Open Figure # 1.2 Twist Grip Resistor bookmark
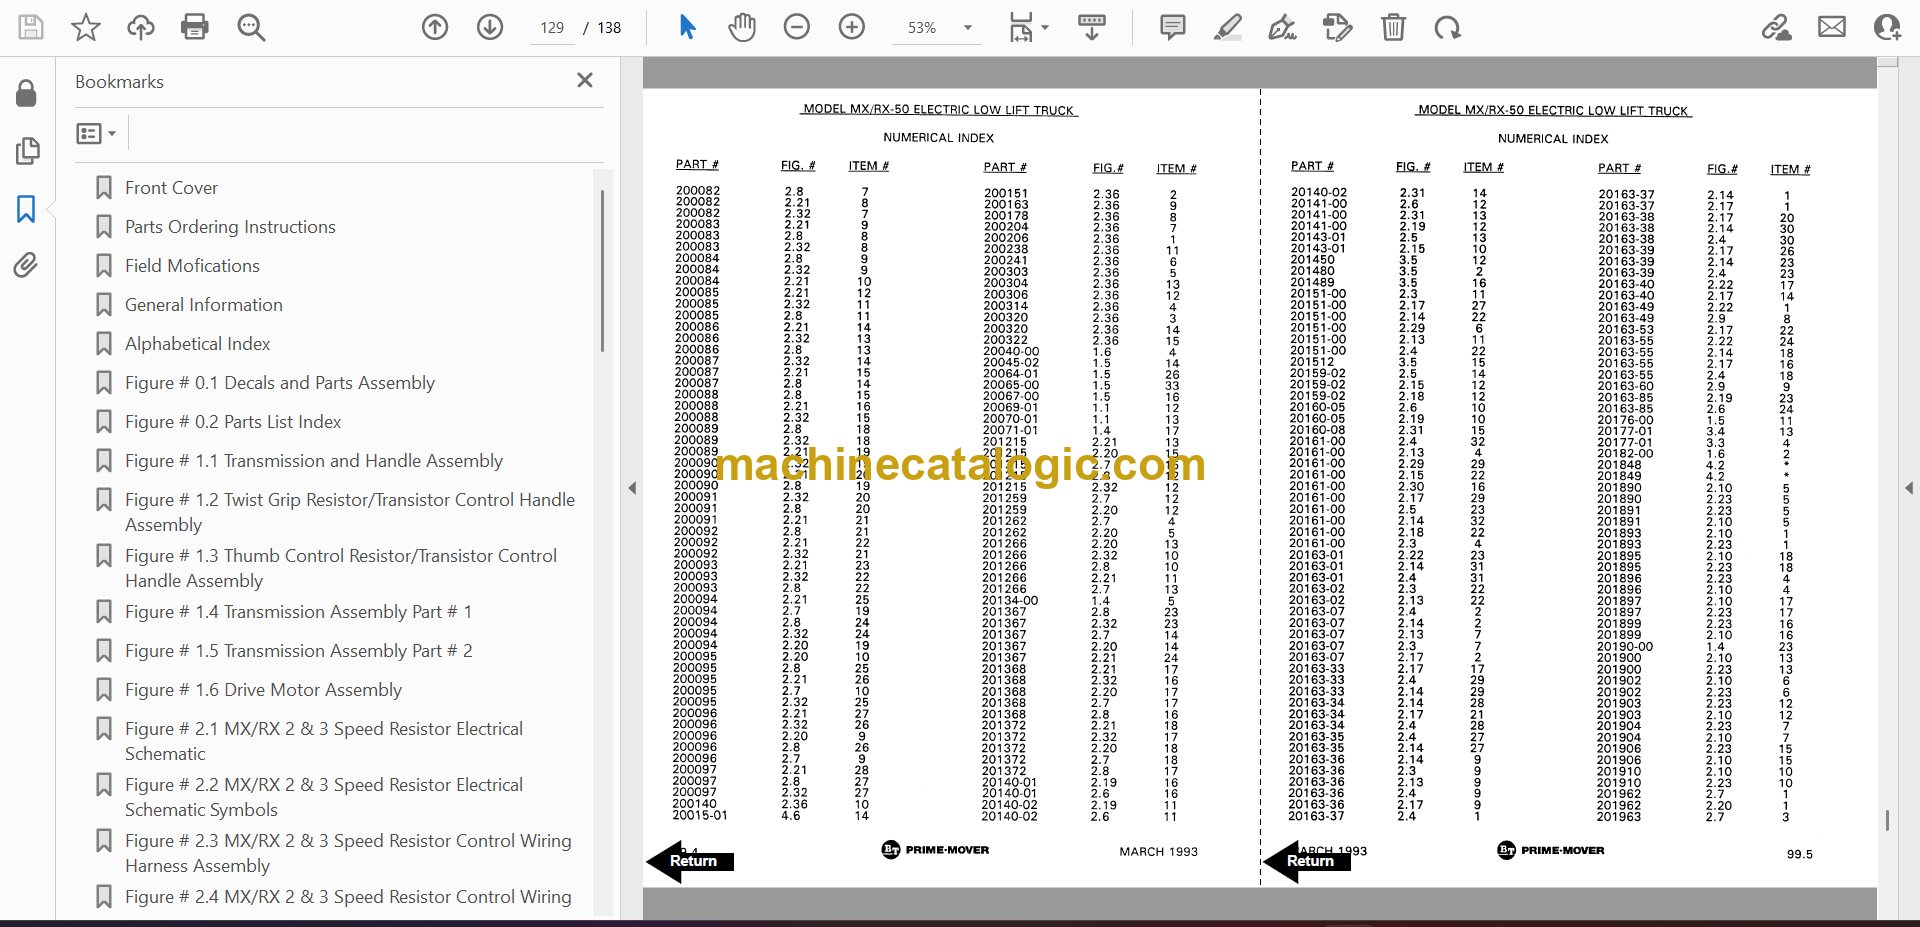Image resolution: width=1920 pixels, height=927 pixels. [349, 512]
